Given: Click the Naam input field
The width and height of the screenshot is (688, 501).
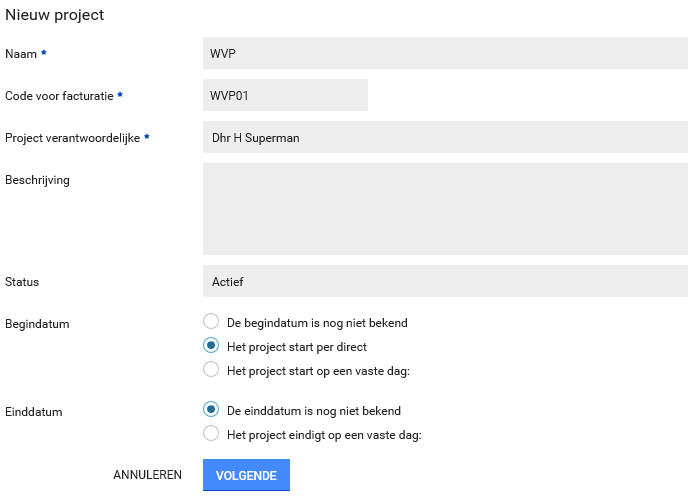Looking at the screenshot, I should (445, 53).
